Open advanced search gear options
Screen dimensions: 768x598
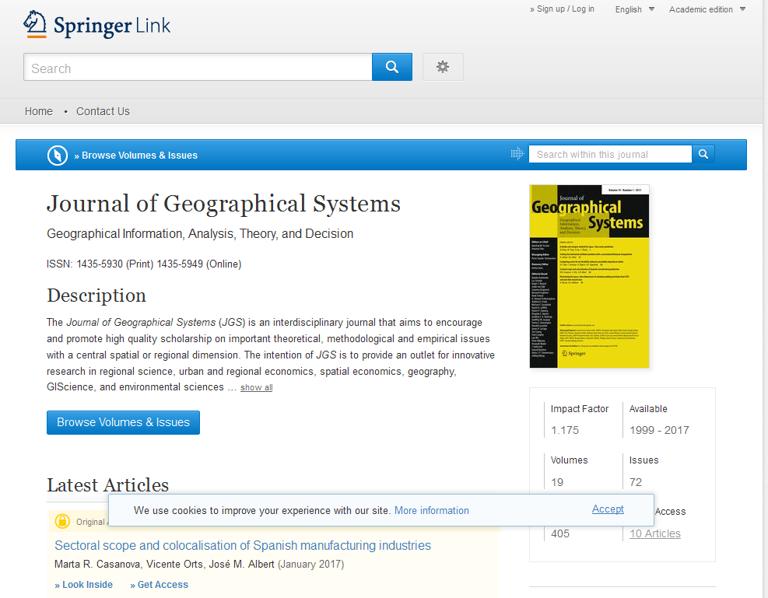[443, 67]
